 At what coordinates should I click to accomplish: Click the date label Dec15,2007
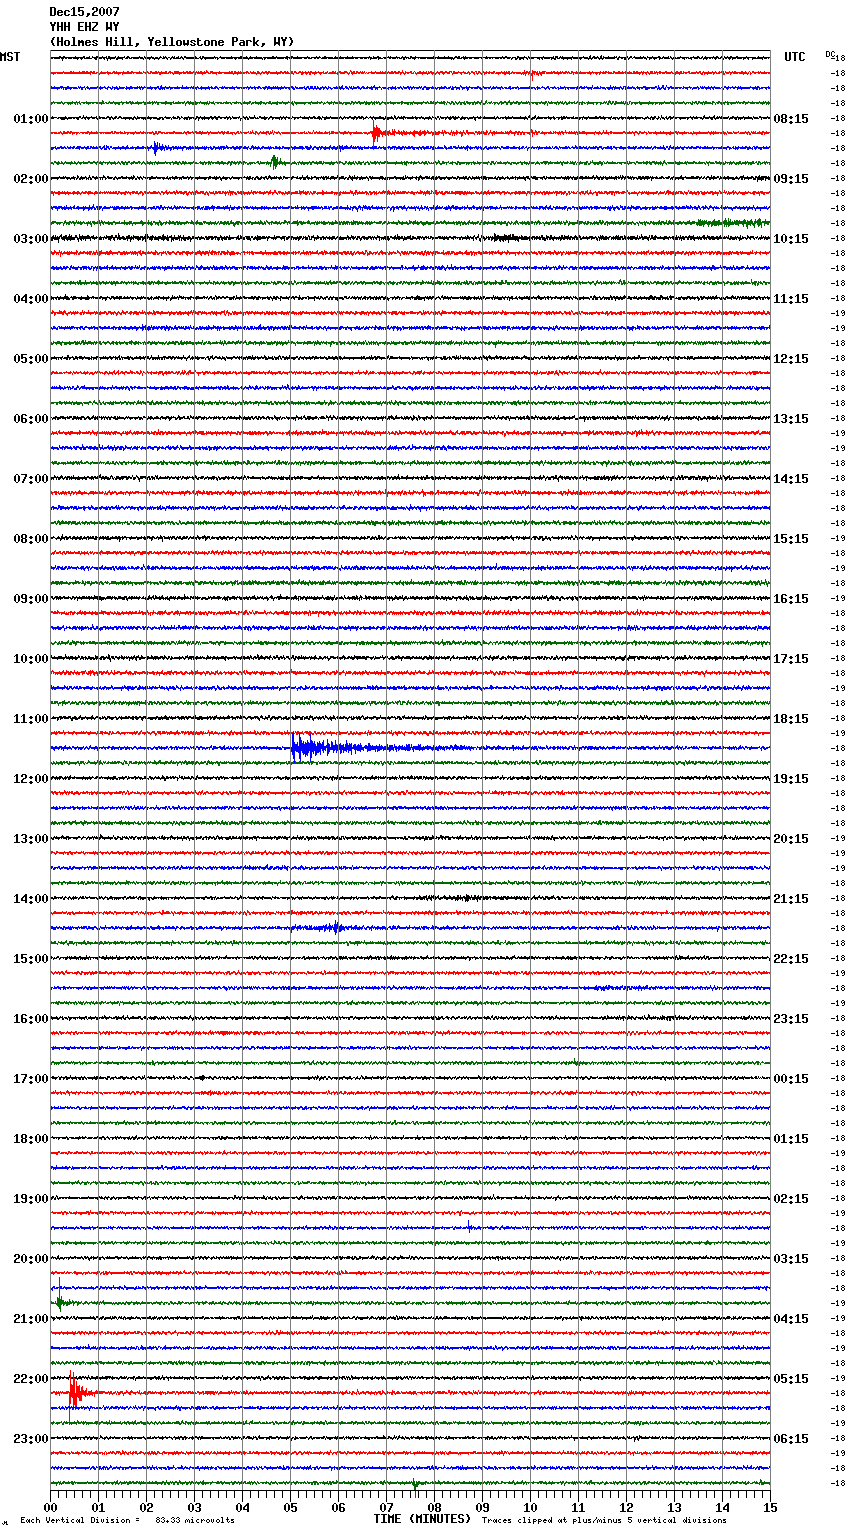(x=84, y=12)
